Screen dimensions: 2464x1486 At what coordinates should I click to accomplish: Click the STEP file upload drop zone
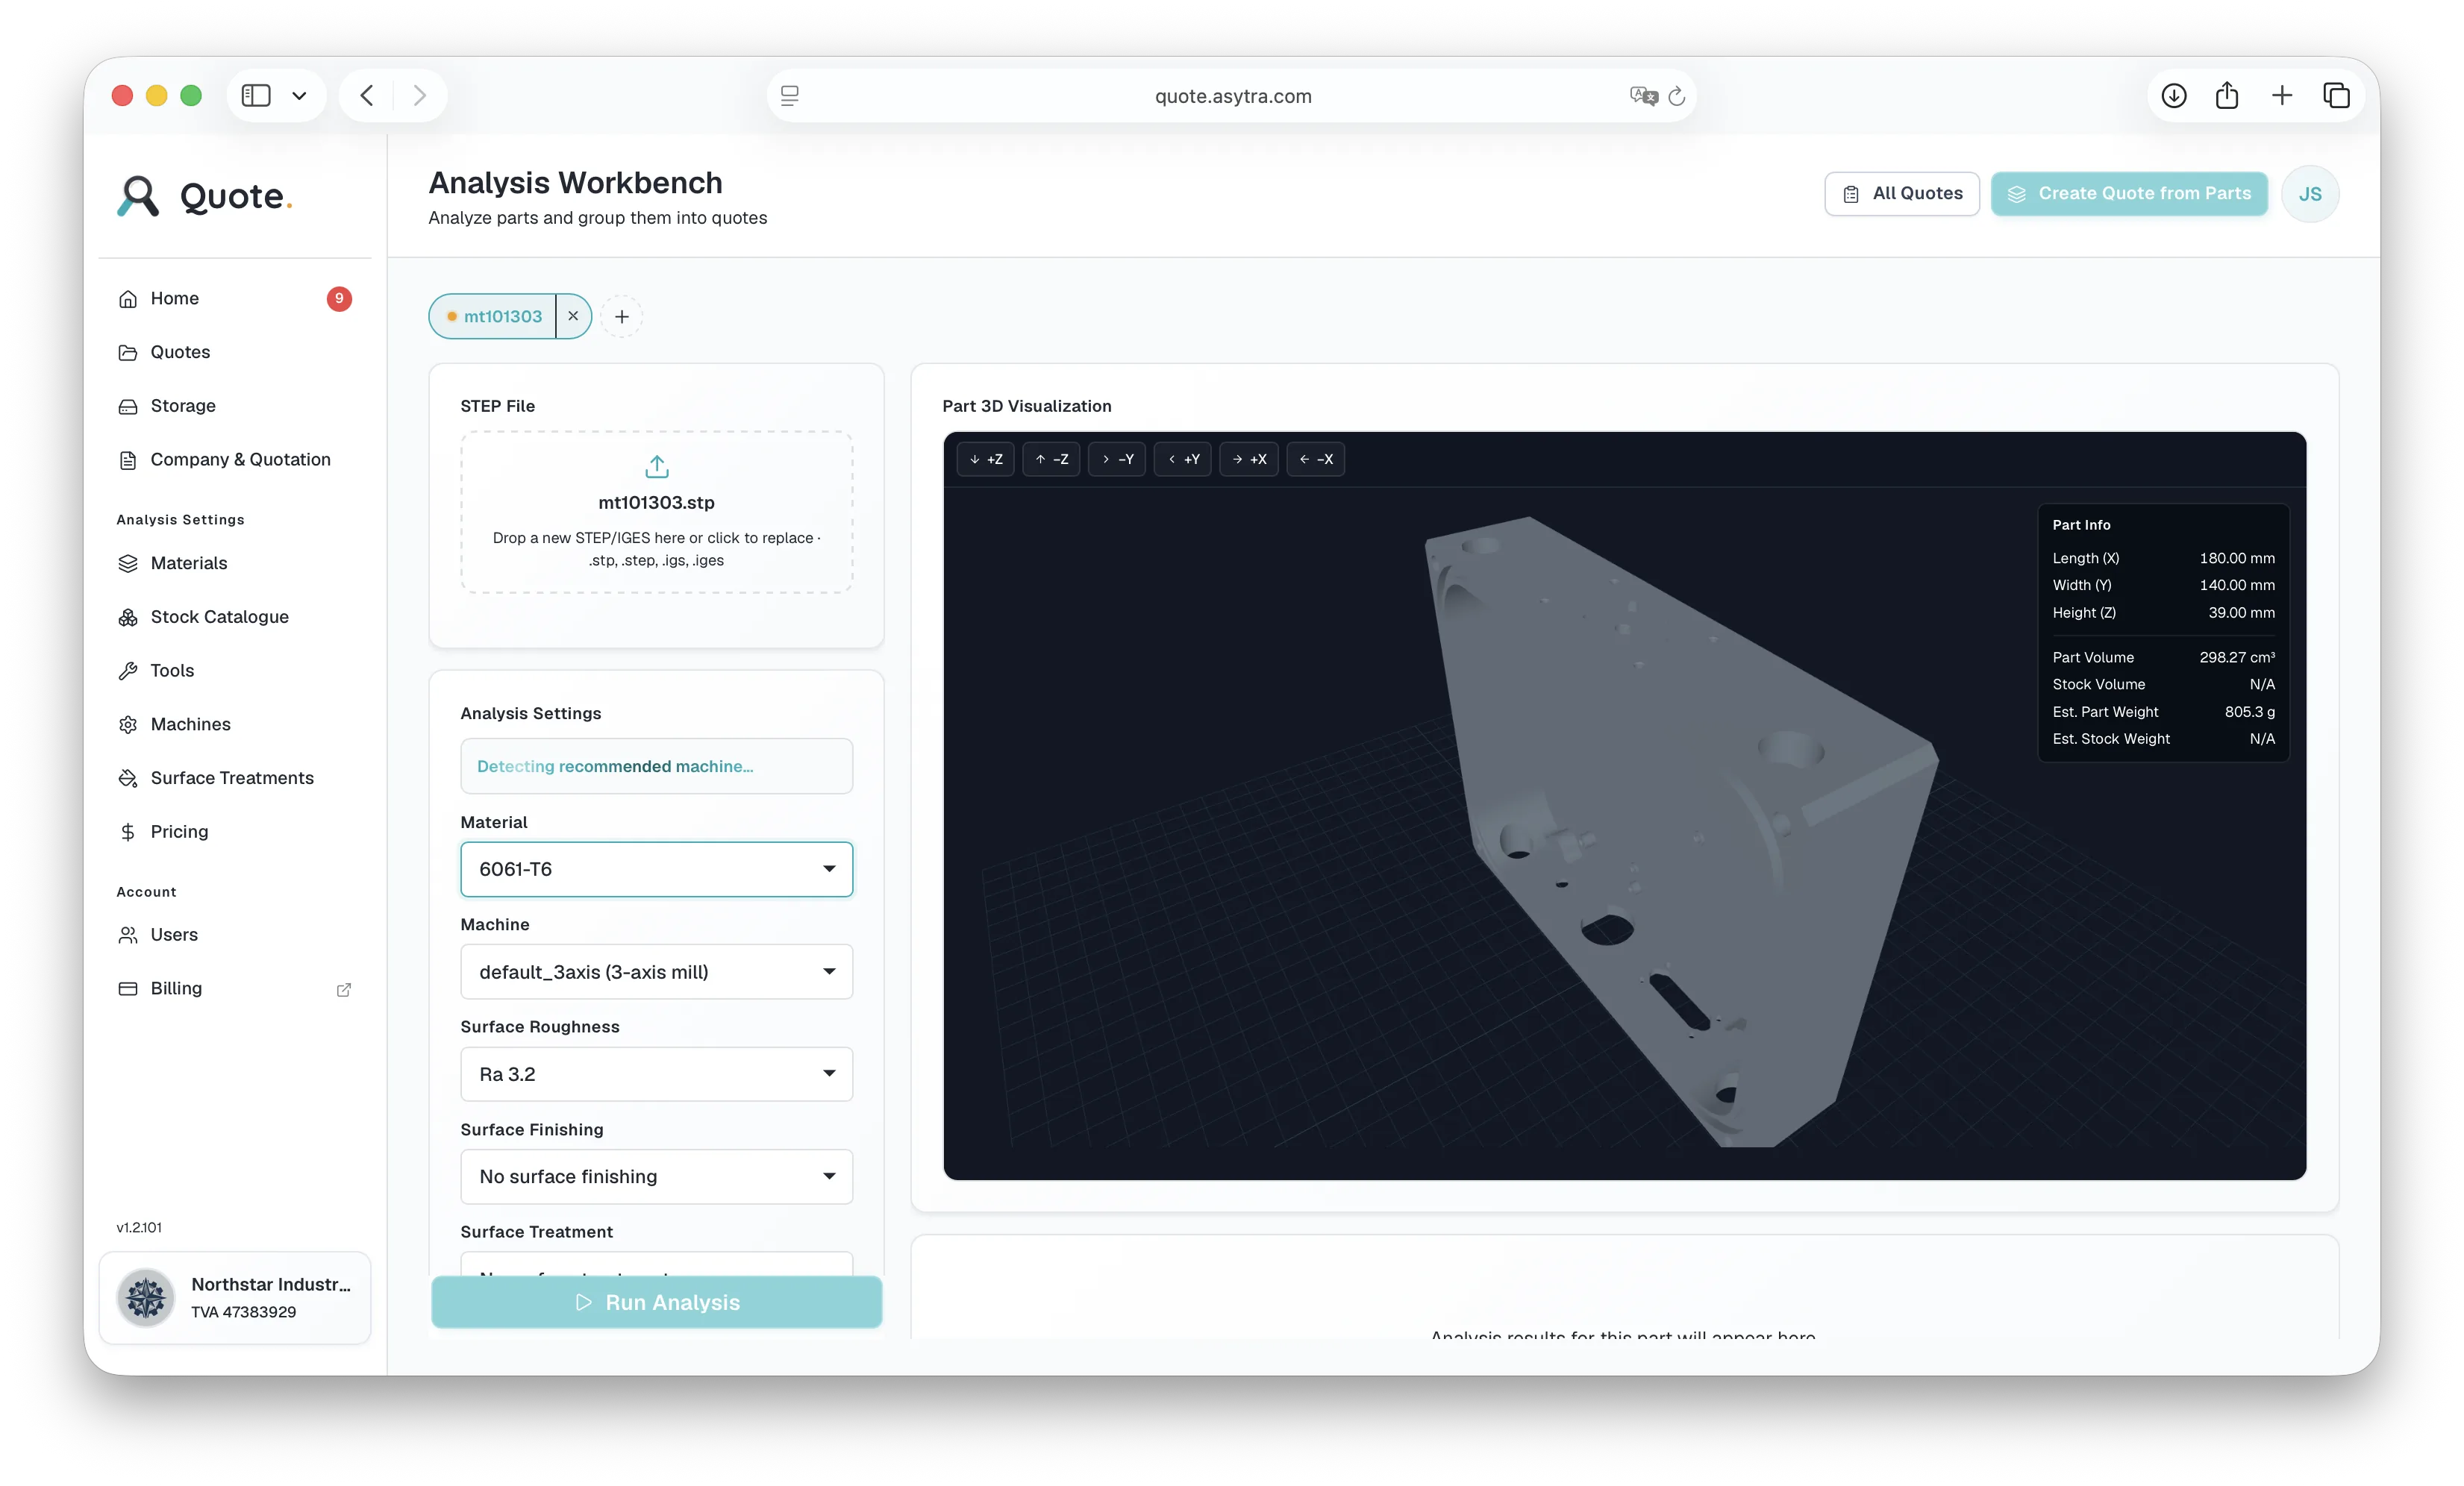656,512
